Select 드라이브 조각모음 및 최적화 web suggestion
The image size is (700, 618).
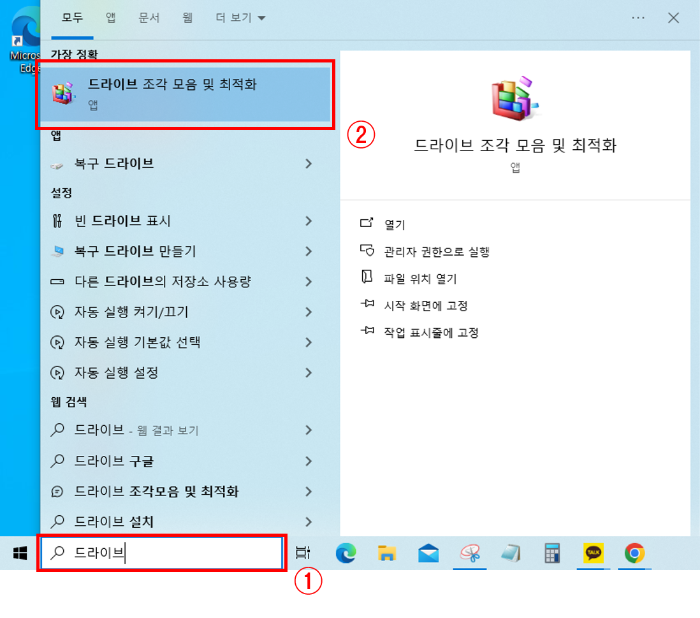(156, 491)
